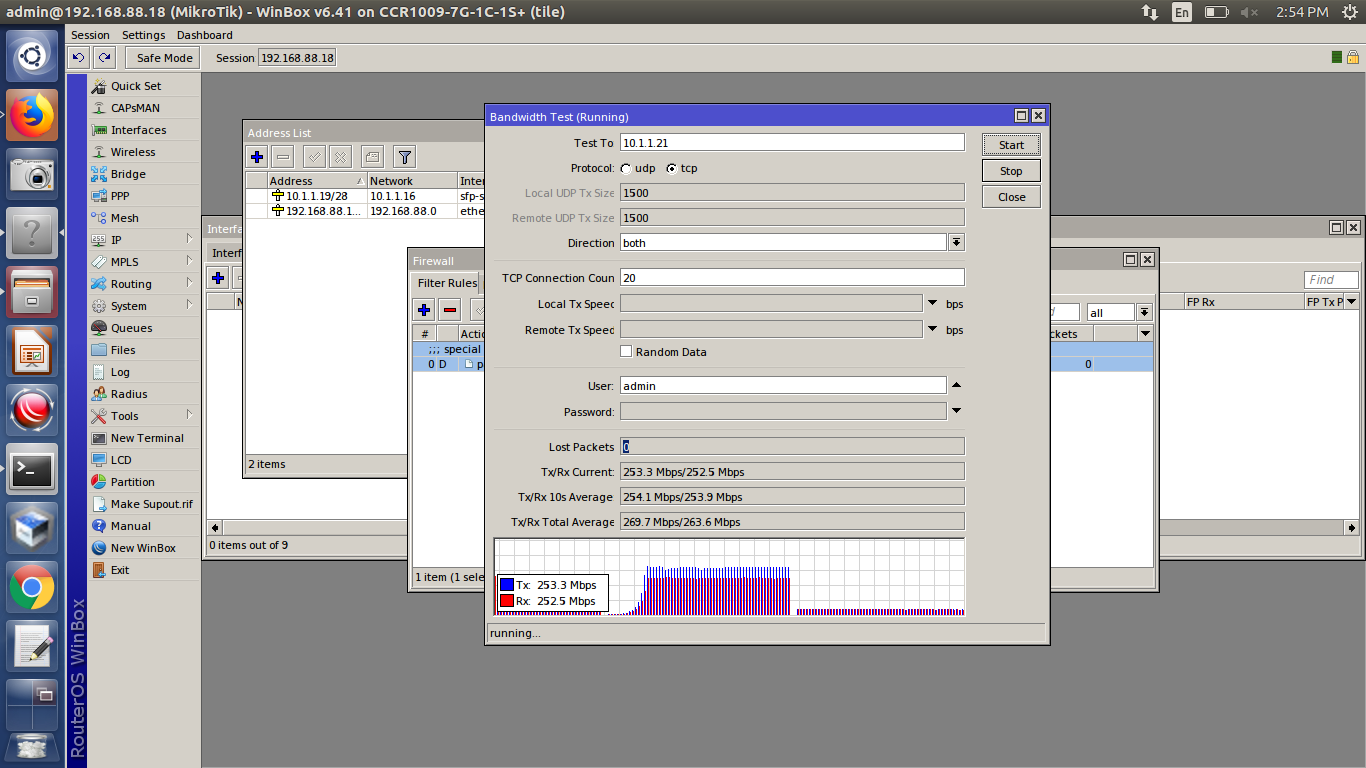The image size is (1366, 768).
Task: Click FP Rx column header in Interface window
Action: point(1243,301)
